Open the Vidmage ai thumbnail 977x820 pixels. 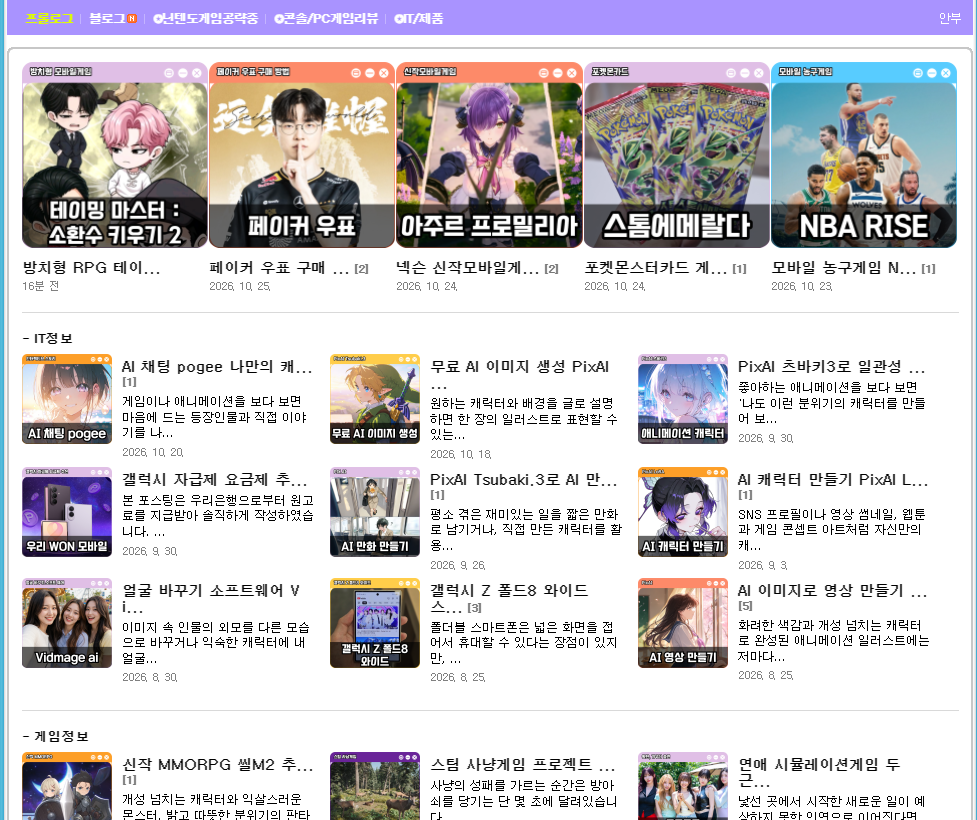67,623
